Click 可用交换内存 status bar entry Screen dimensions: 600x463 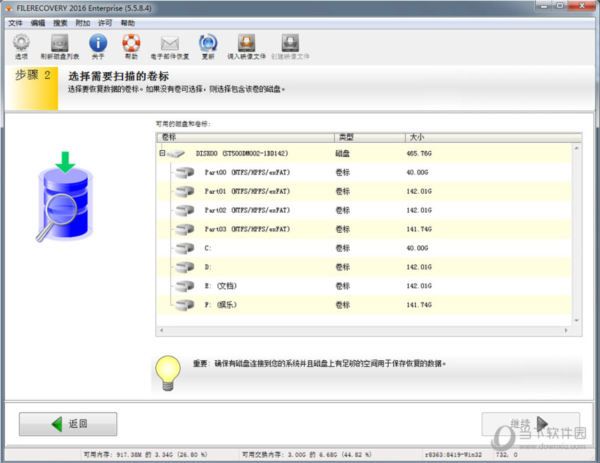(307, 455)
